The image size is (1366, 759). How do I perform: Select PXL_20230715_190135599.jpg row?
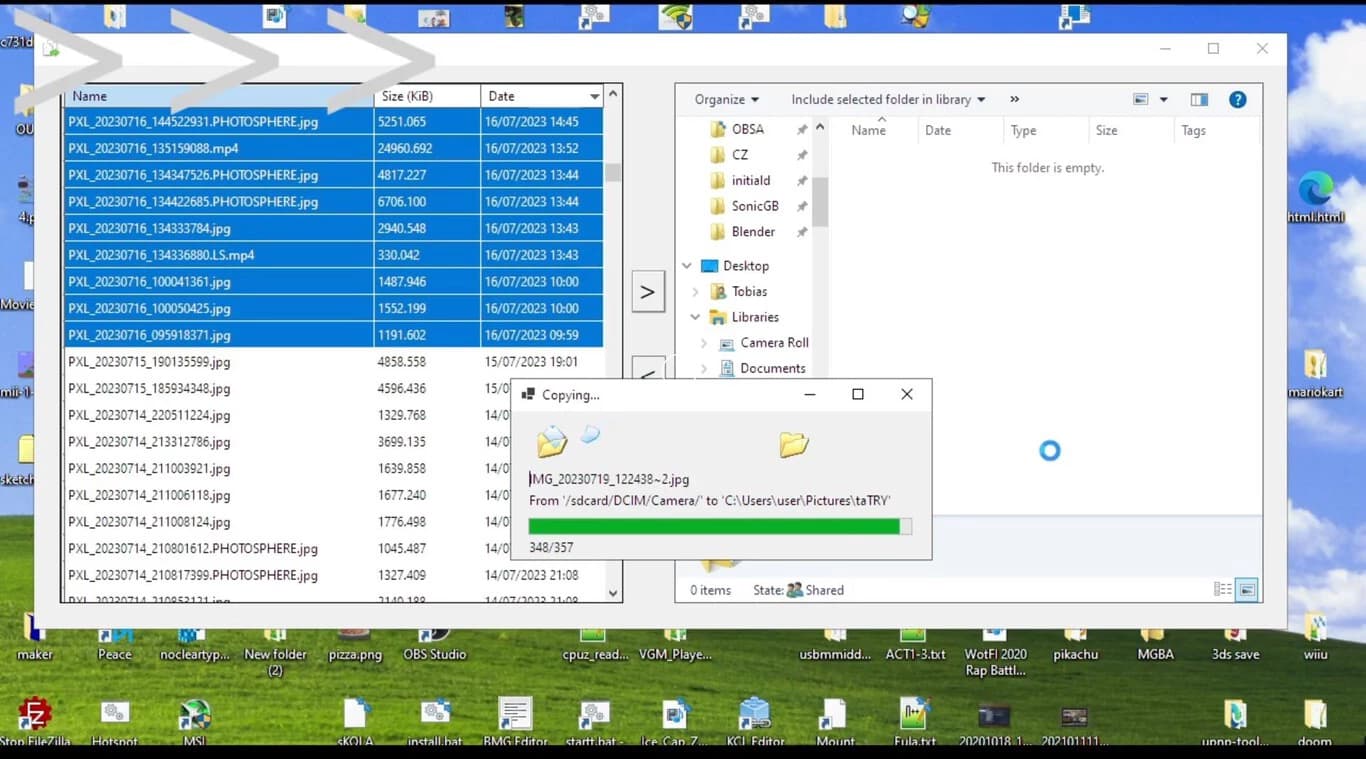tap(334, 362)
